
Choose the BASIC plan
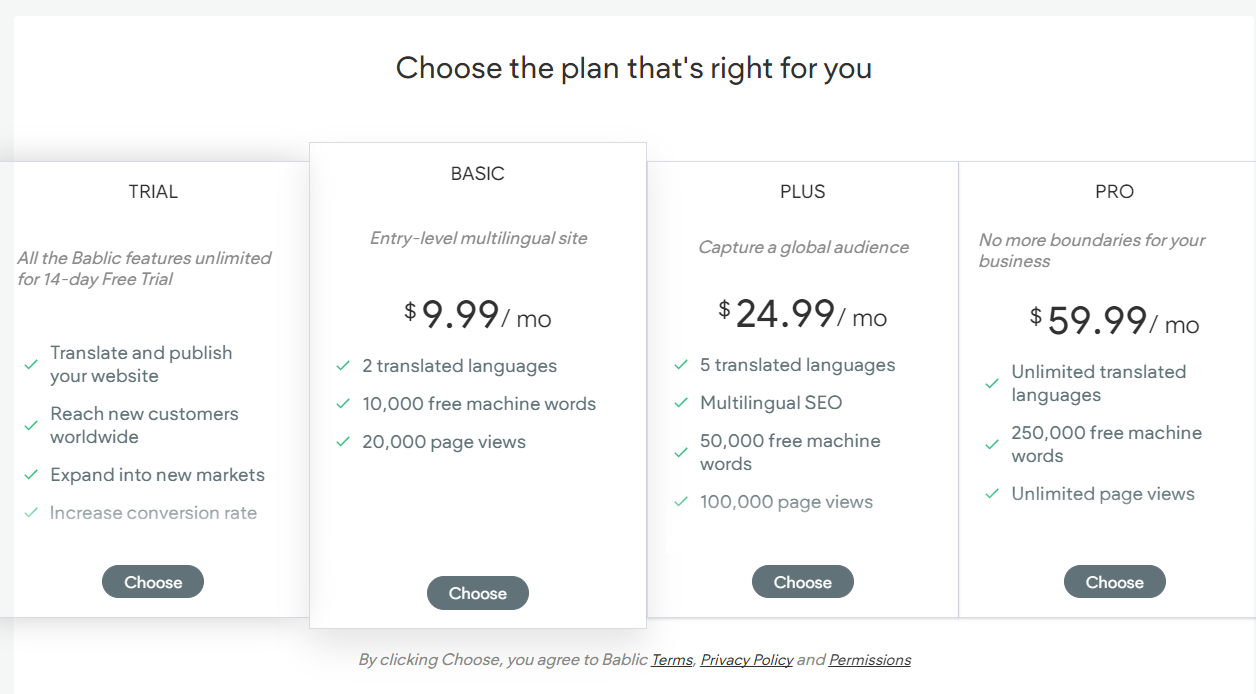point(477,593)
